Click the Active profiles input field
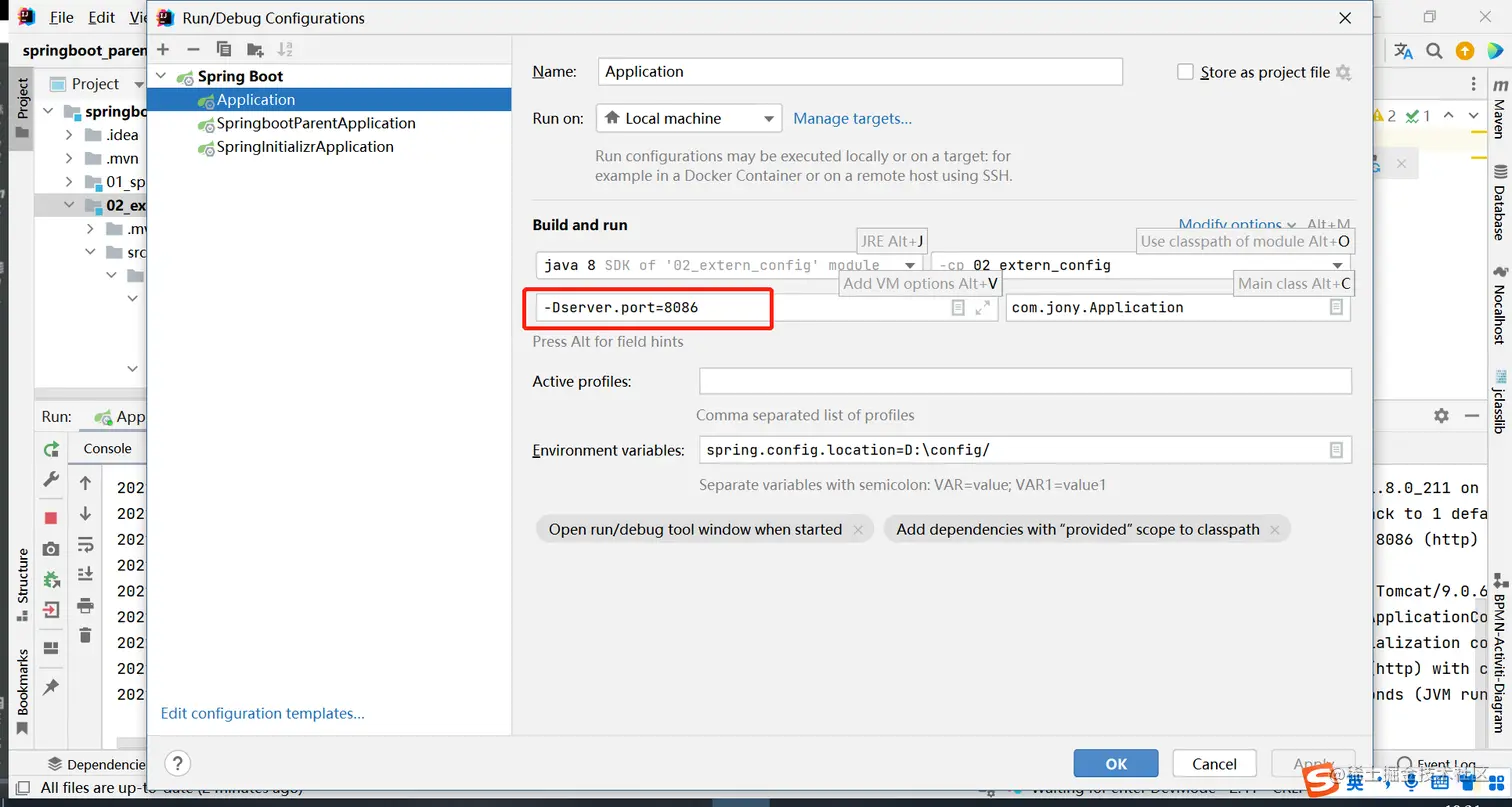This screenshot has width=1512, height=807. pyautogui.click(x=1025, y=381)
